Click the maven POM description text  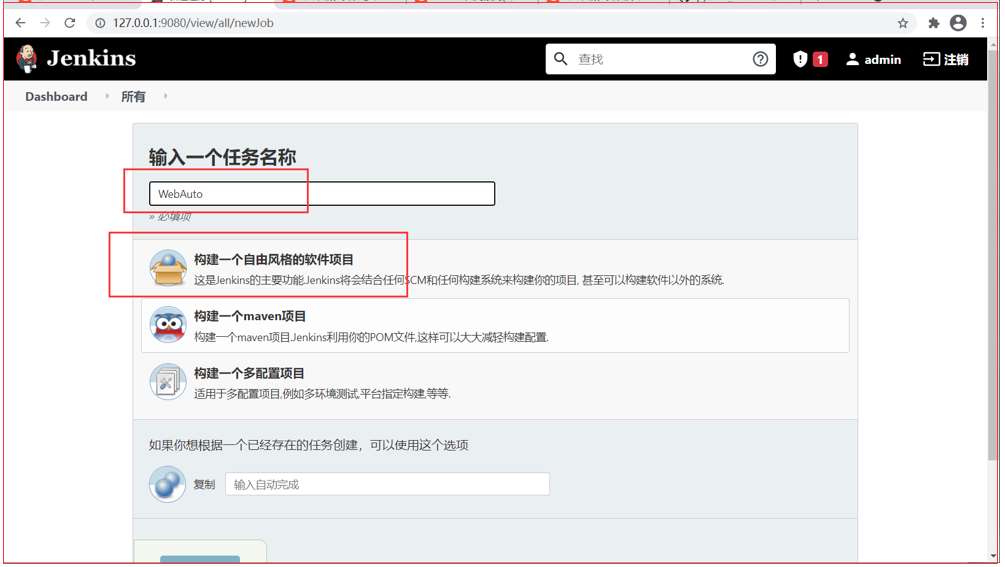point(371,337)
